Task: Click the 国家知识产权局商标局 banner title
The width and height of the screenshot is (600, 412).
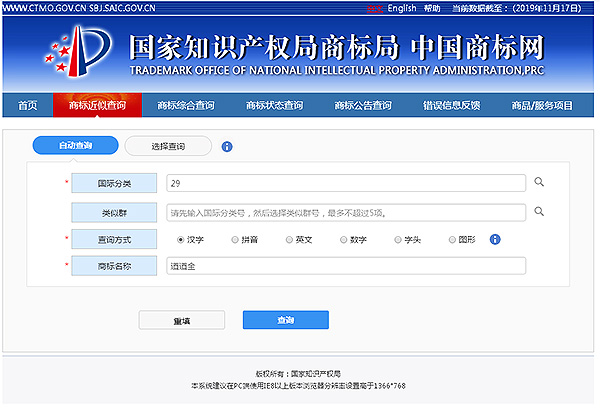Action: coord(264,47)
